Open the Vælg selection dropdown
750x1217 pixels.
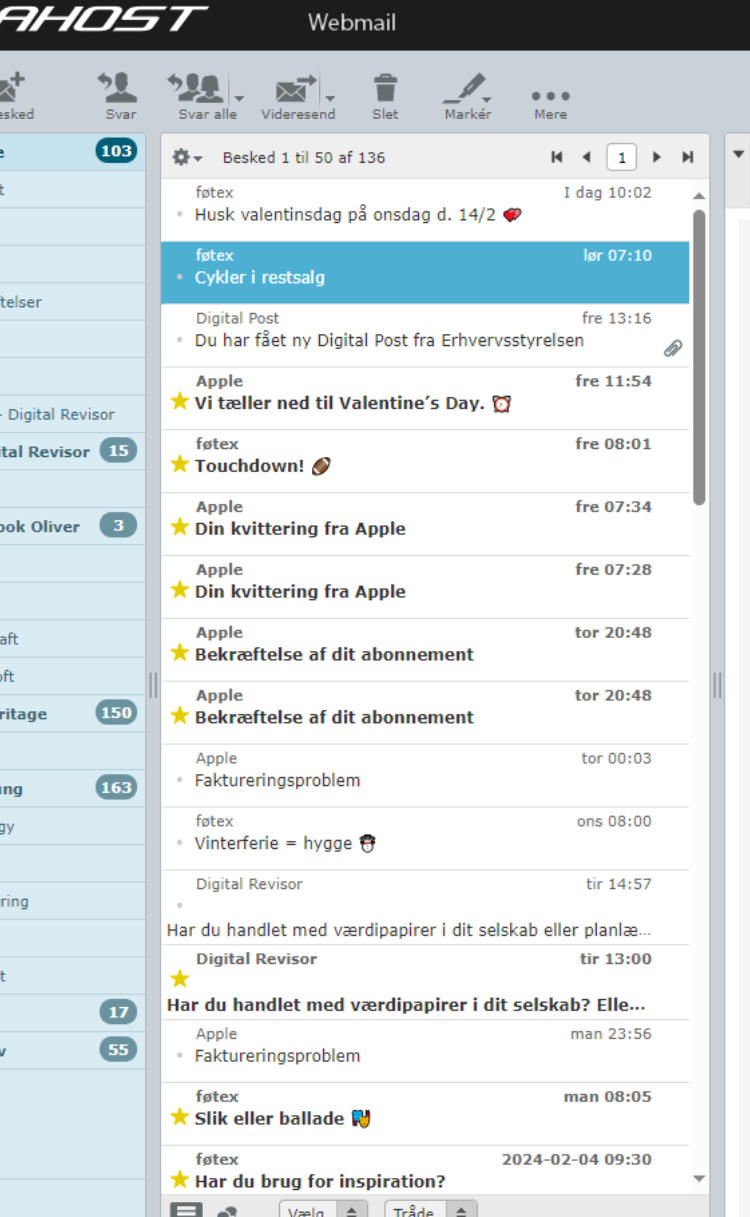pyautogui.click(x=323, y=1210)
